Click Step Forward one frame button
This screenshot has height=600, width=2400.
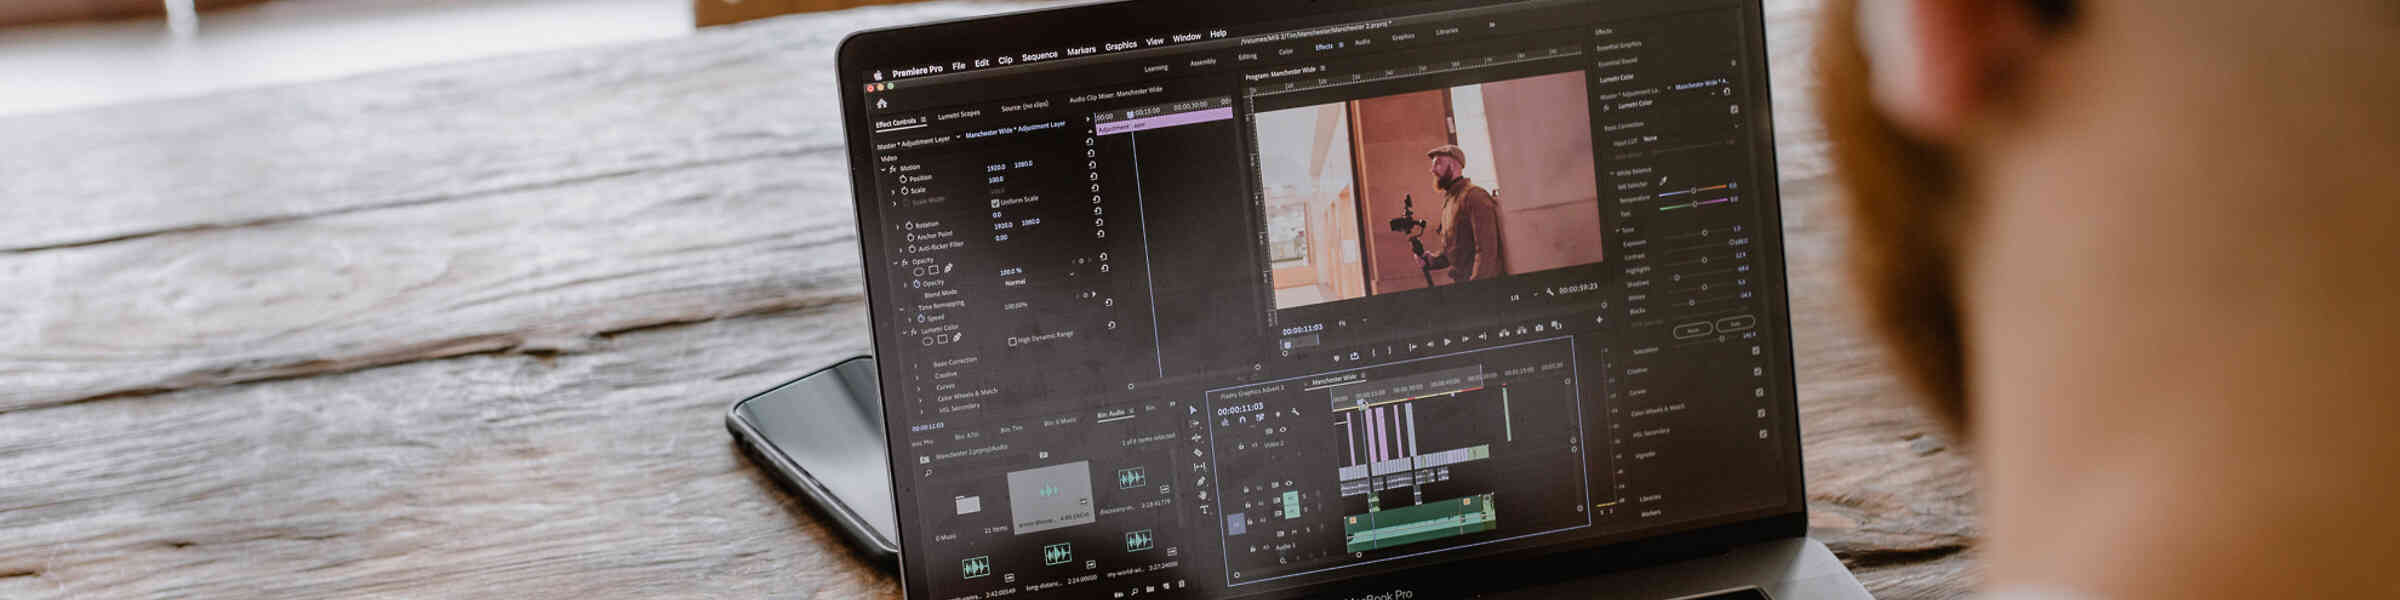coord(1465,340)
